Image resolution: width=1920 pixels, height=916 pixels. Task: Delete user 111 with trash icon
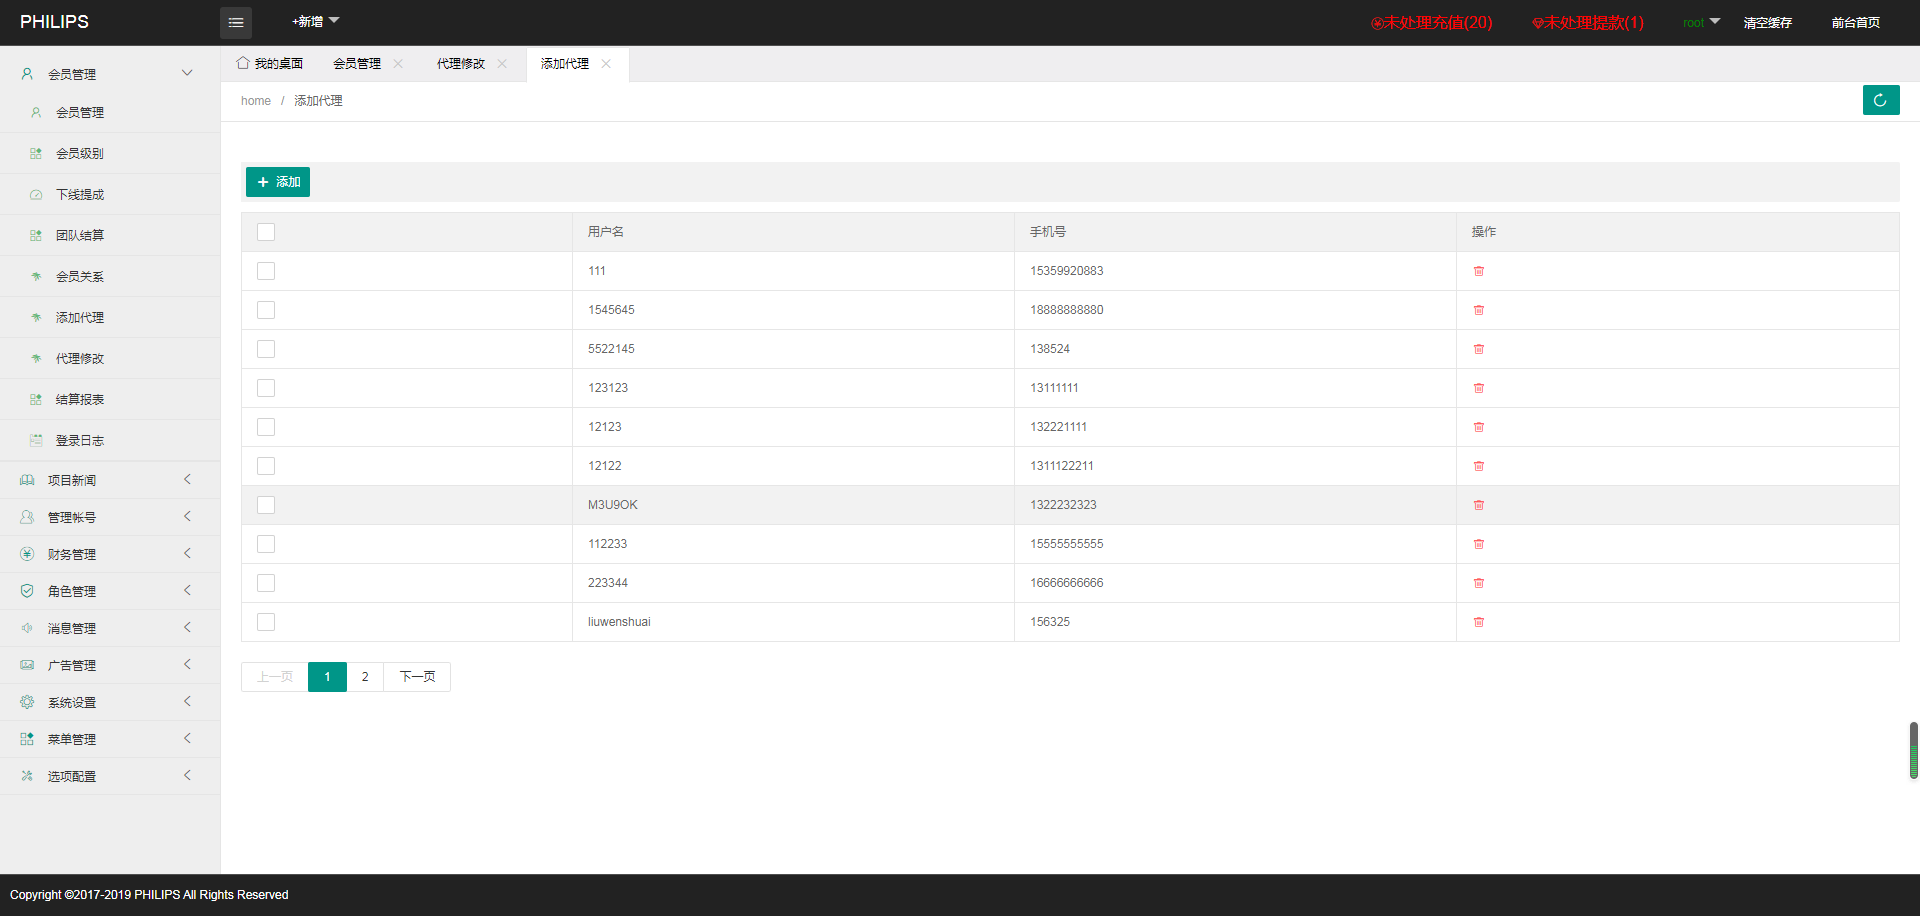coord(1479,271)
